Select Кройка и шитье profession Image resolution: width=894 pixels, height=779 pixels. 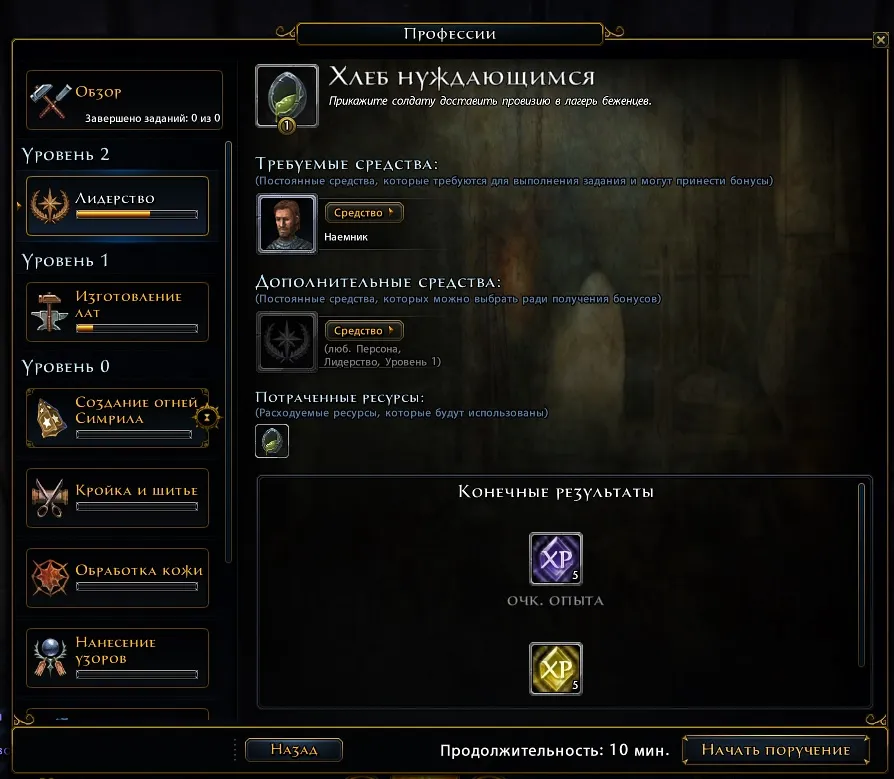click(117, 498)
